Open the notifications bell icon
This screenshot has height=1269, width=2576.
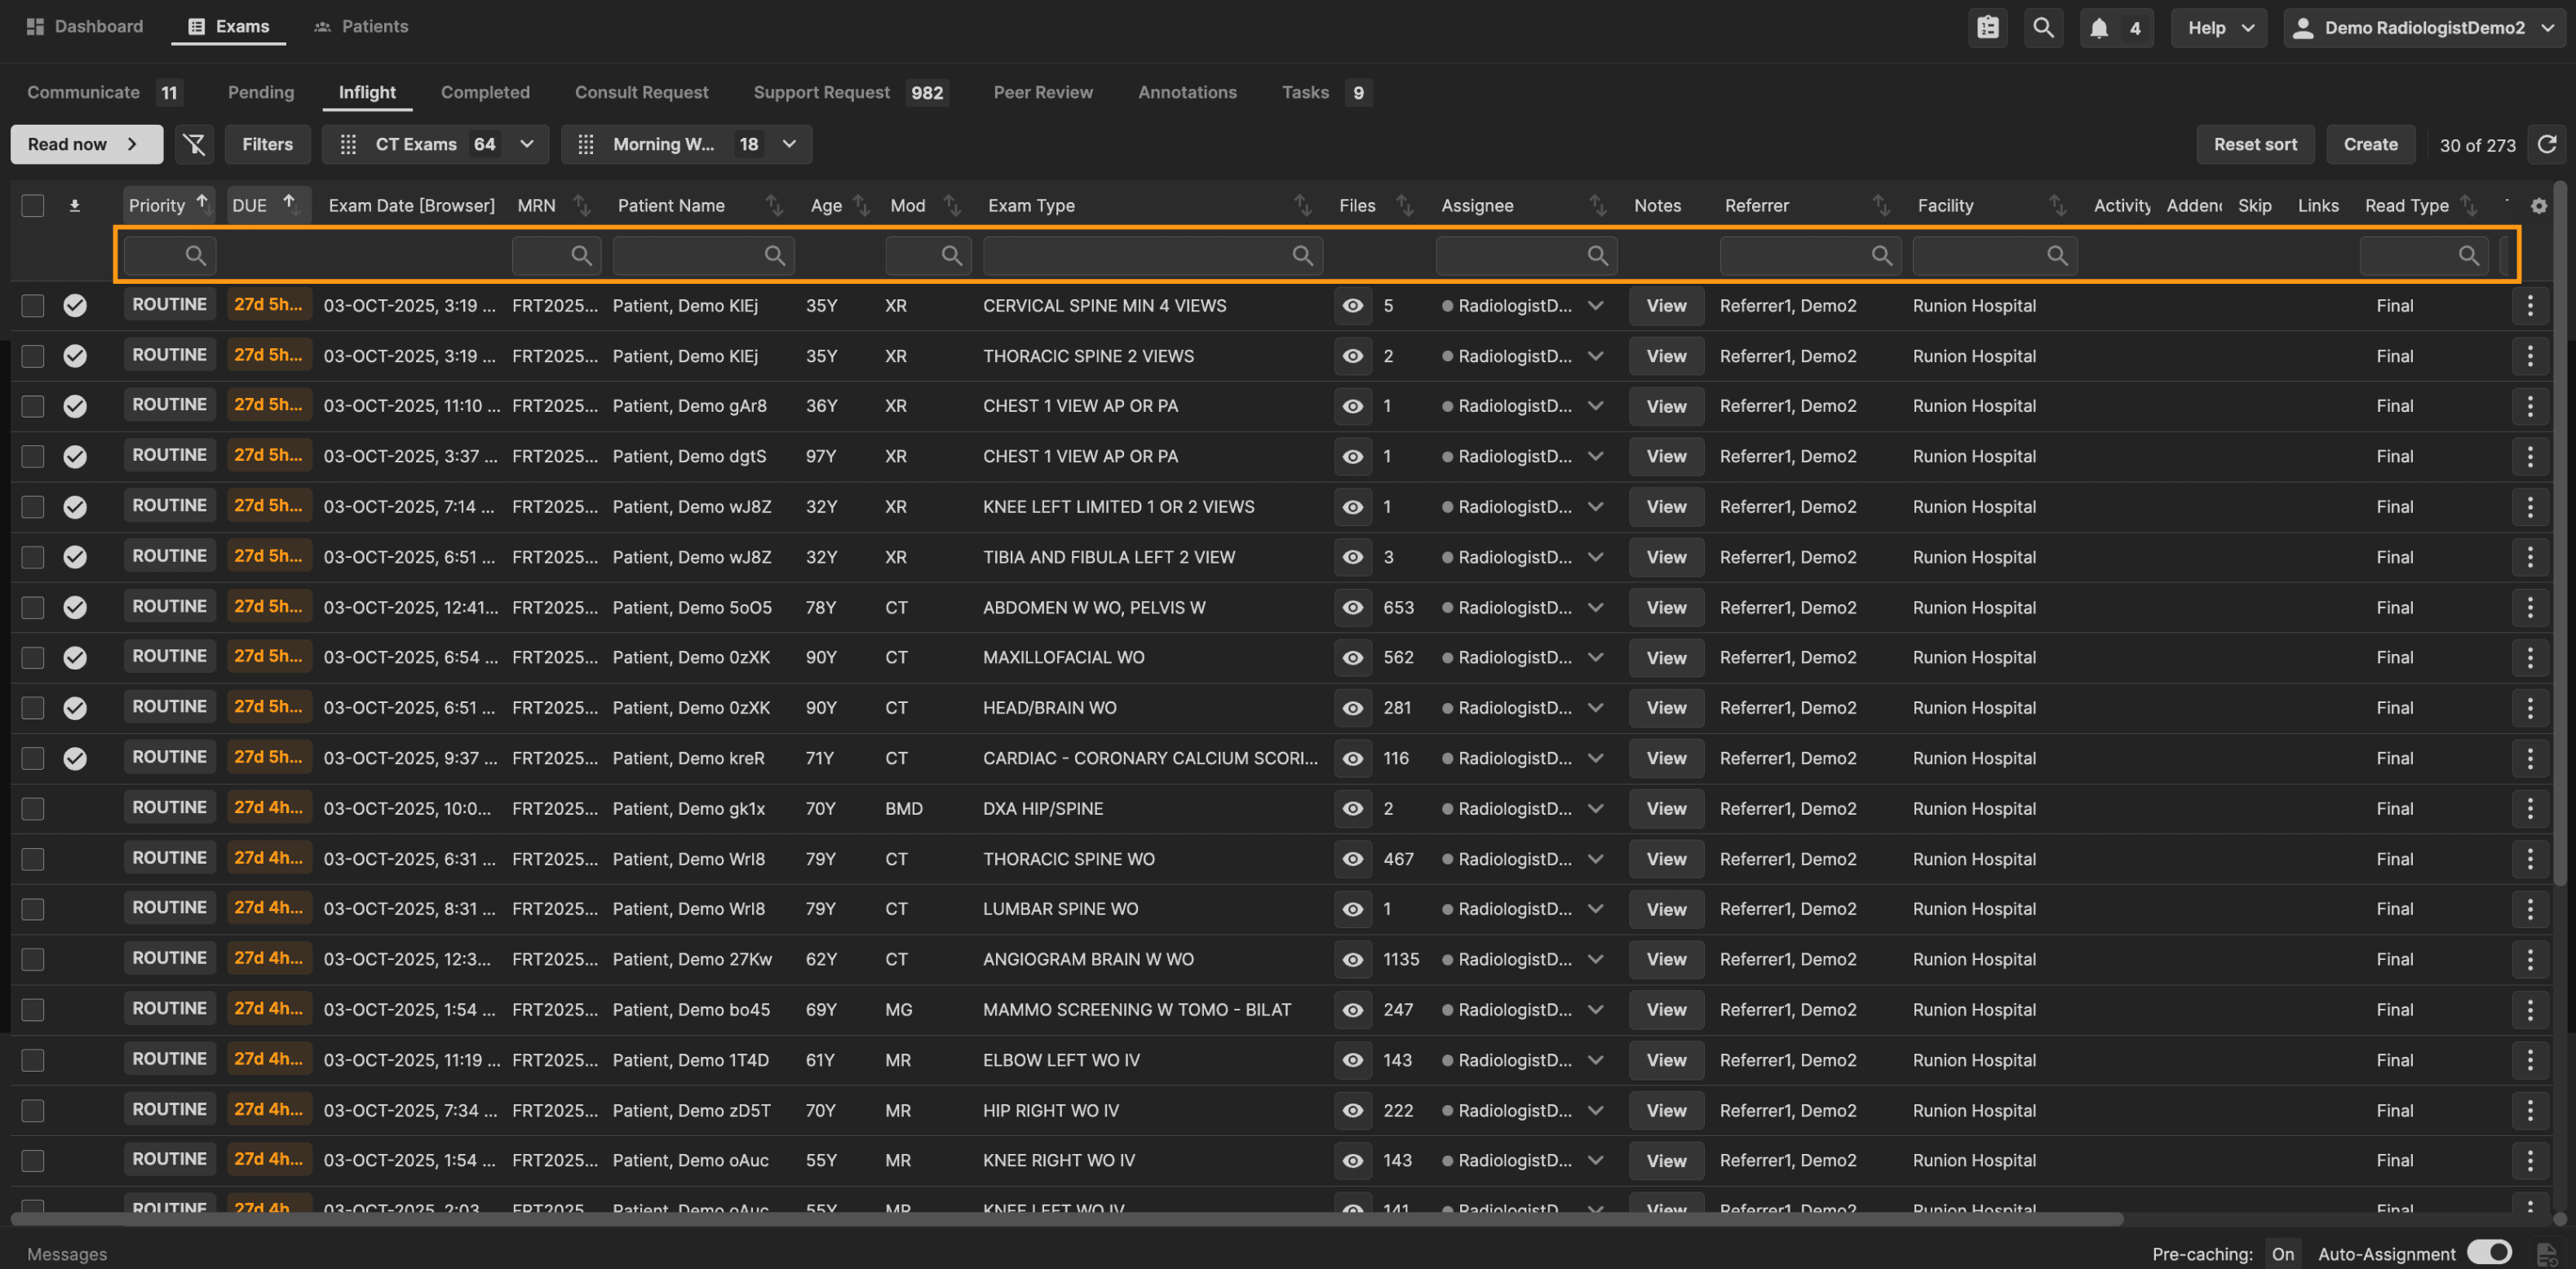click(2099, 27)
